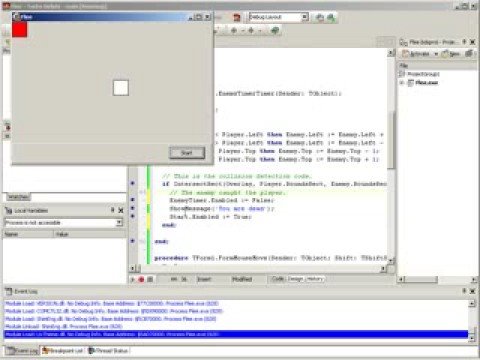The width and height of the screenshot is (480, 360).
Task: Click the save desktop layout icon next to the layout combo
Action: [319, 17]
